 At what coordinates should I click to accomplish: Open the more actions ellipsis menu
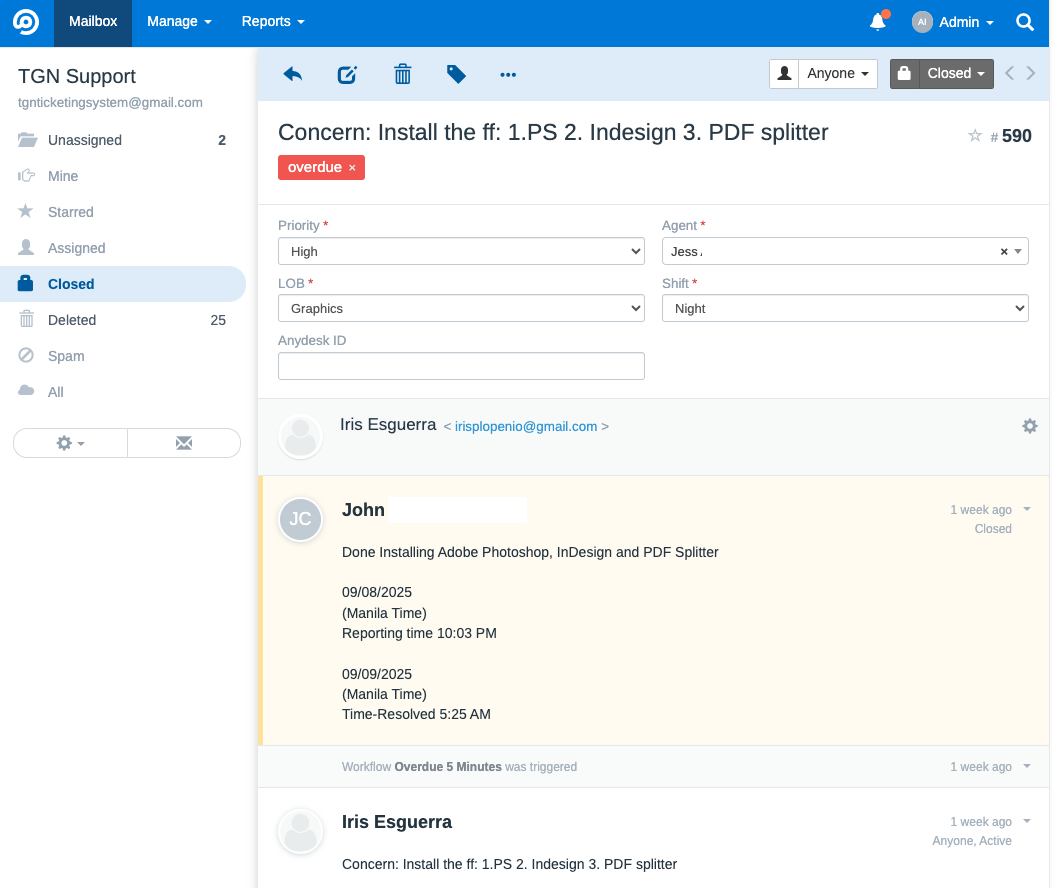click(508, 74)
